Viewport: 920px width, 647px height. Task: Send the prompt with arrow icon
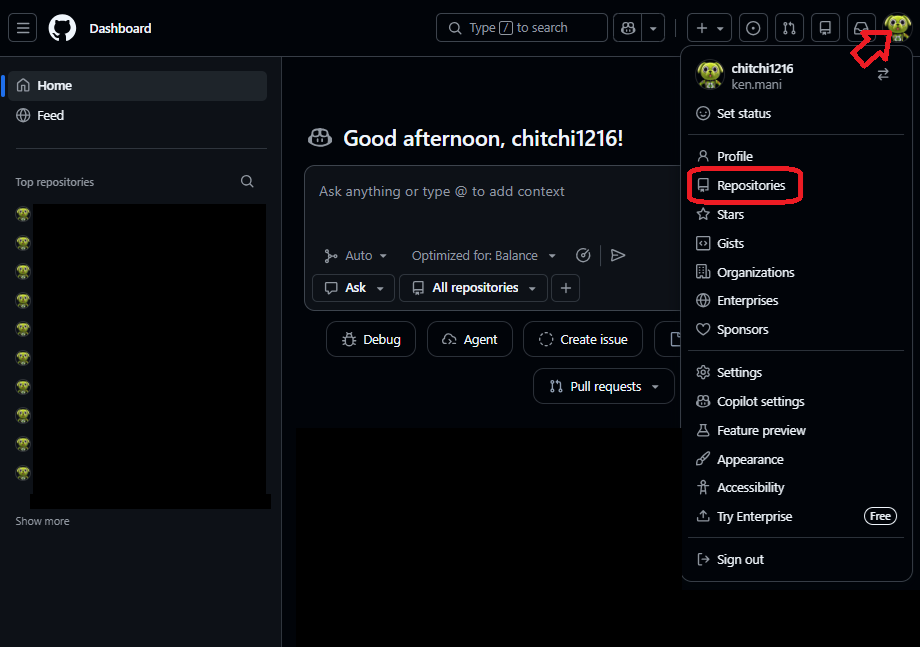[x=618, y=255]
